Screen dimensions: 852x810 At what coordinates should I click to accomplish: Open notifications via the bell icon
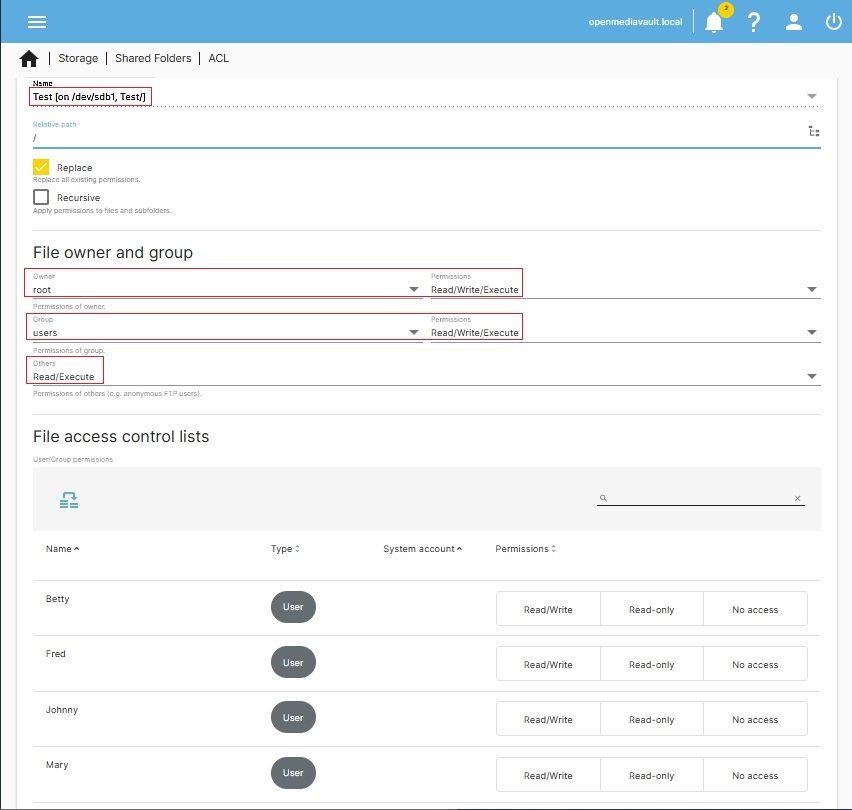point(713,22)
